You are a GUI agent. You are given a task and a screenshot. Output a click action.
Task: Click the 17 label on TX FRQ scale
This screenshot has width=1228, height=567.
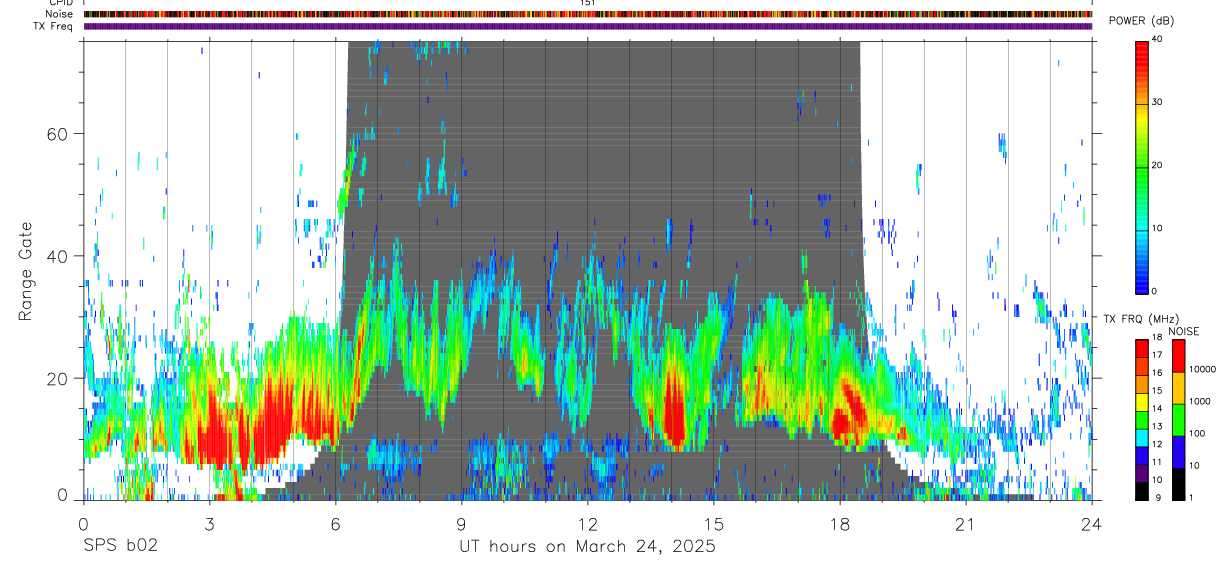[1157, 355]
